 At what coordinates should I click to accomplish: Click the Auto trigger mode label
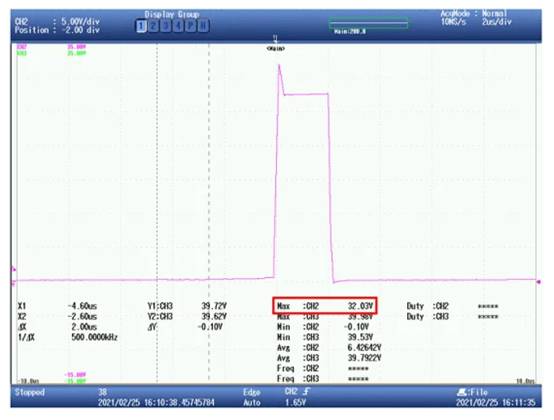pos(252,403)
